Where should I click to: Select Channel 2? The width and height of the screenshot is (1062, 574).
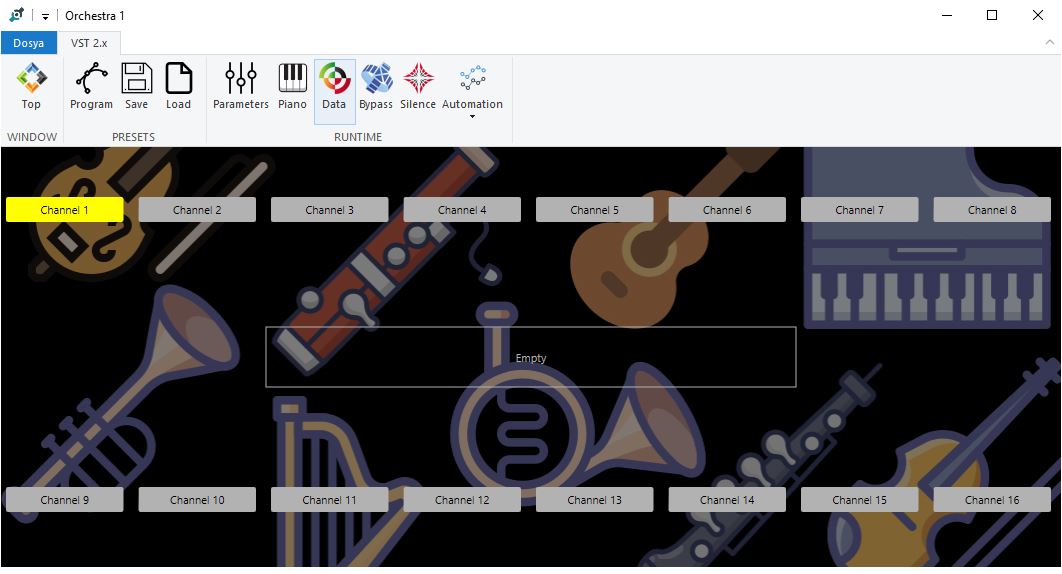[x=197, y=210]
